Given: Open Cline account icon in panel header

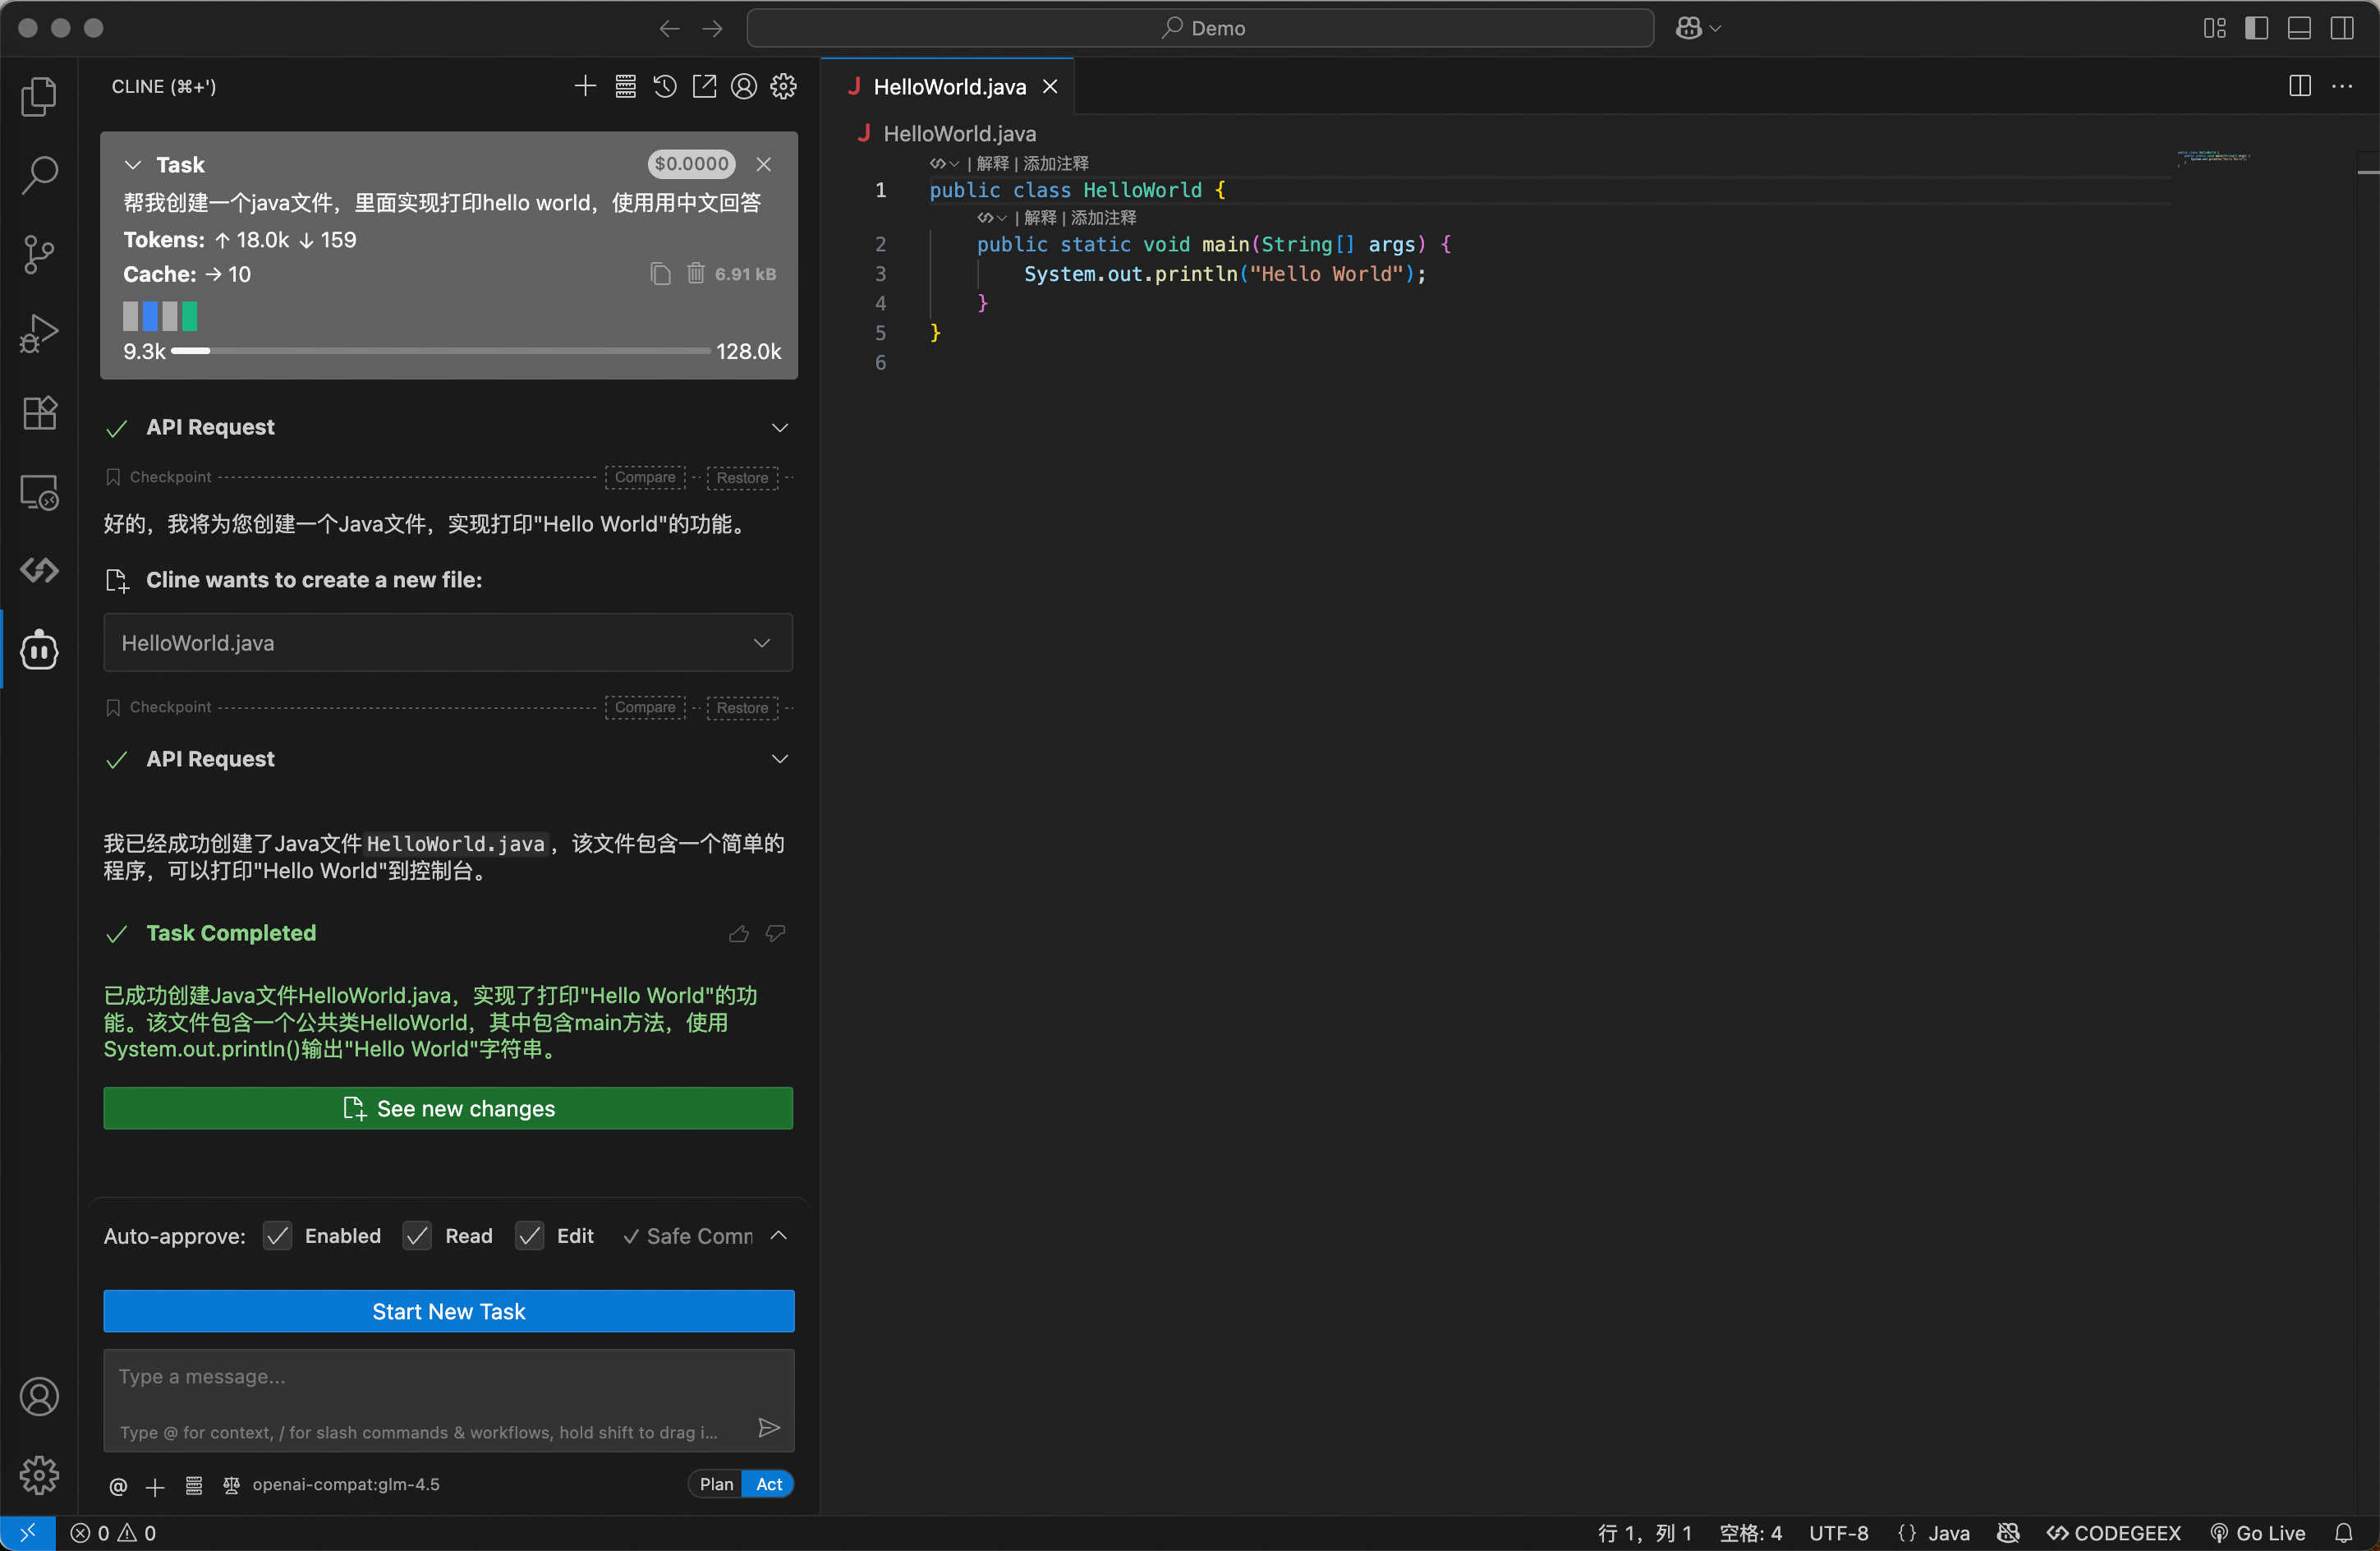Looking at the screenshot, I should tap(744, 87).
